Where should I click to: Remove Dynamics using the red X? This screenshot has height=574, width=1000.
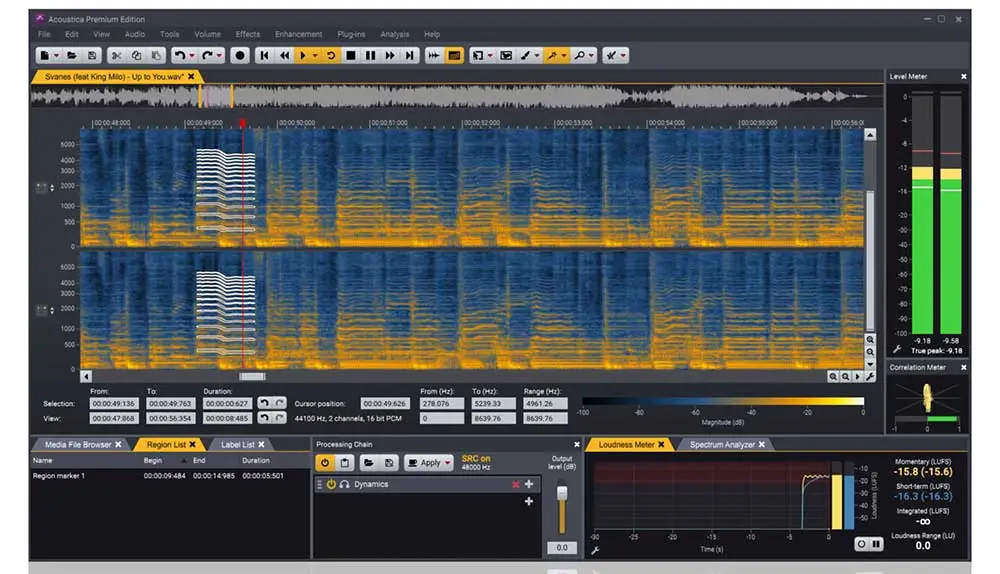tap(516, 484)
